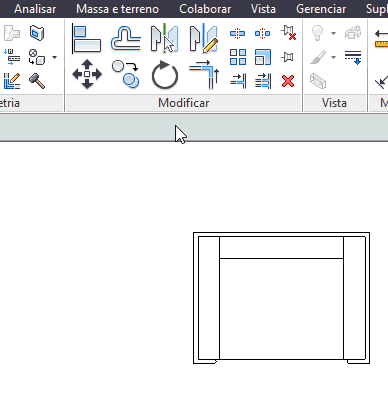Toggle the Pin element tool

coord(287,57)
